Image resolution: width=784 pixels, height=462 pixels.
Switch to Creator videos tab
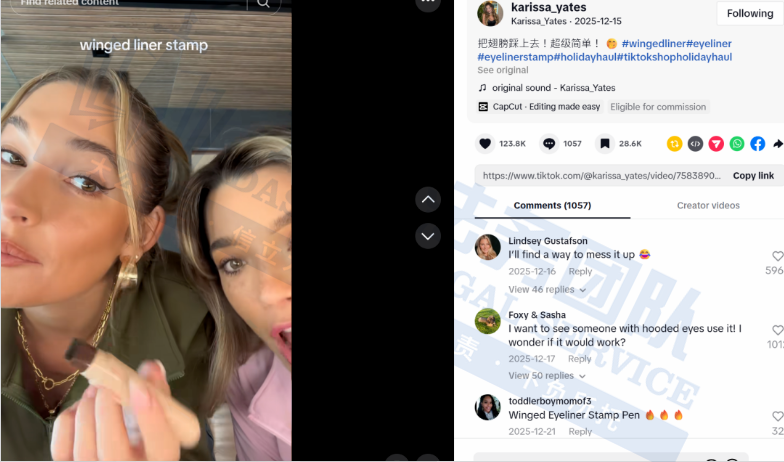pyautogui.click(x=708, y=206)
